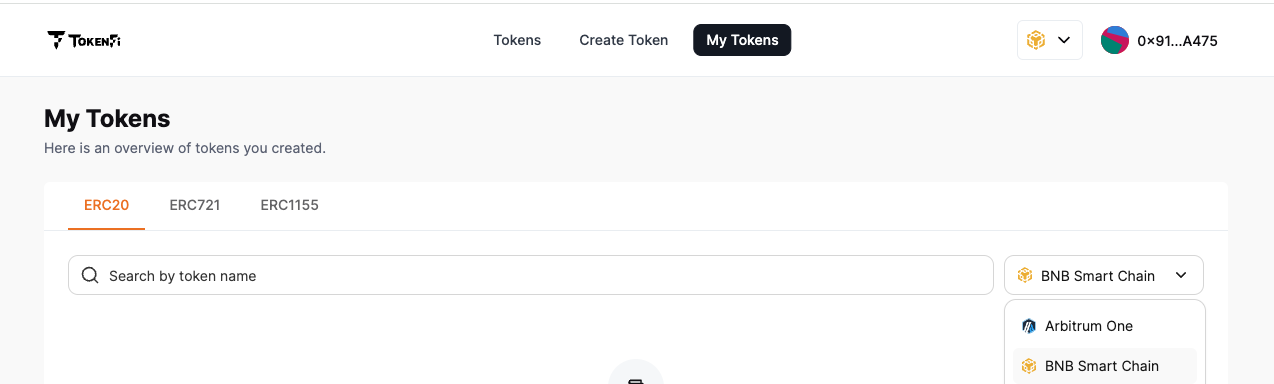Collapse the BNB Smart Chain filter dropdown
Viewport: 1274px width, 384px height.
(1104, 275)
